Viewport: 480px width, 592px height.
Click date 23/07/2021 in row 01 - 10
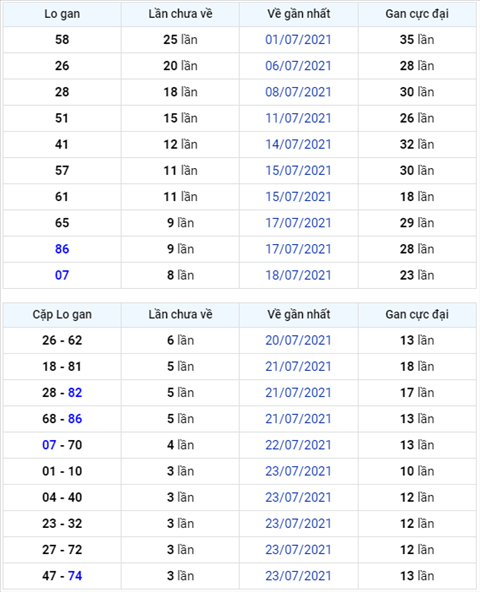(x=298, y=471)
